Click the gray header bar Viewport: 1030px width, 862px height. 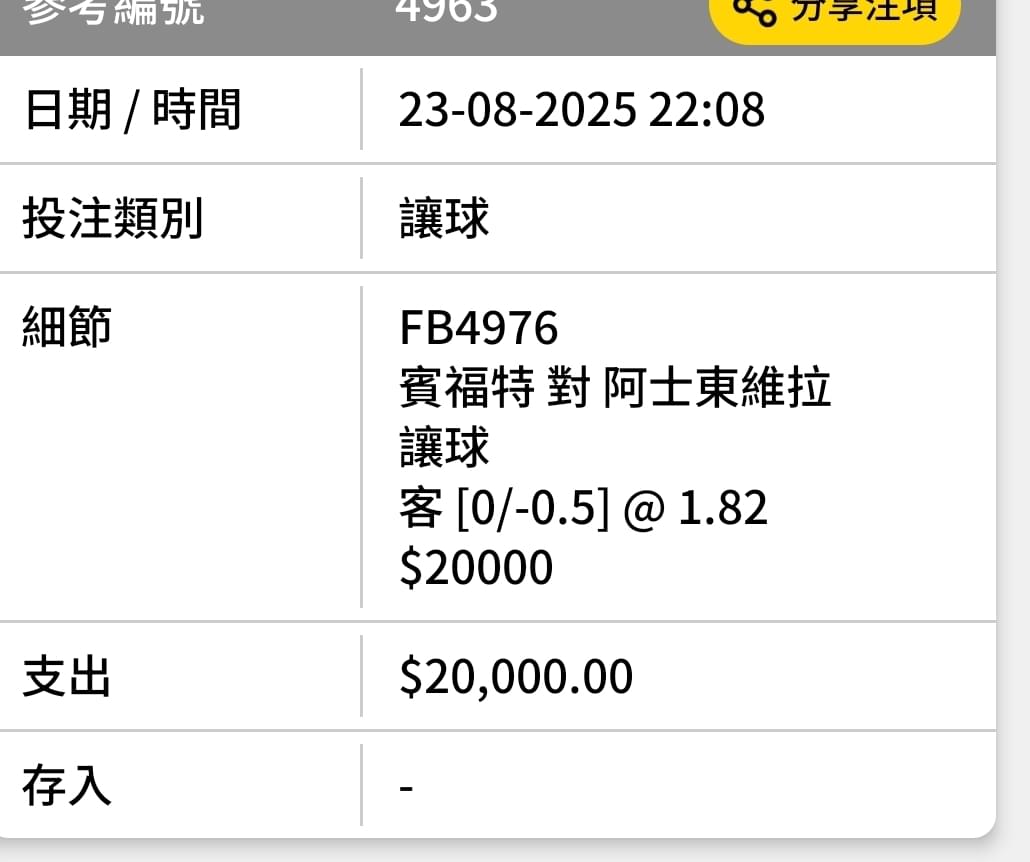(498, 28)
